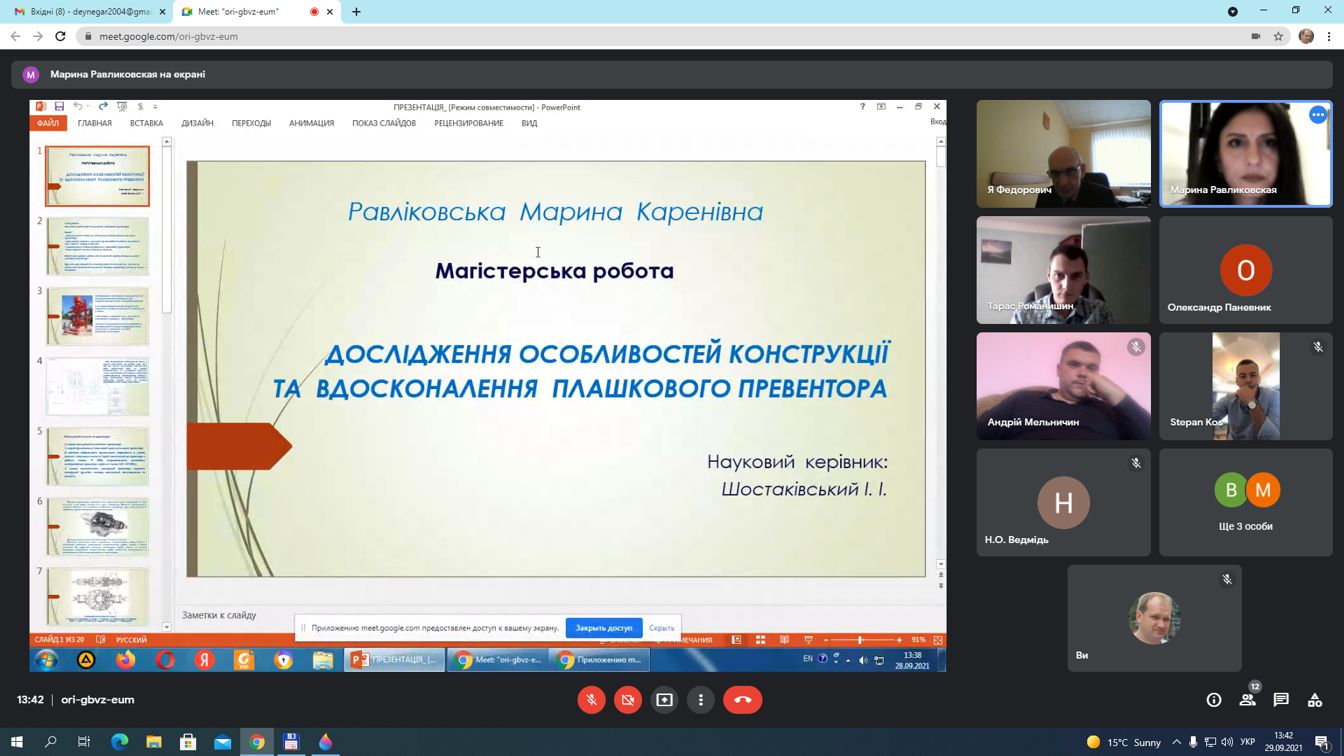This screenshot has height=756, width=1344.
Task: Bookmark this page with star icon
Action: pos(1278,36)
